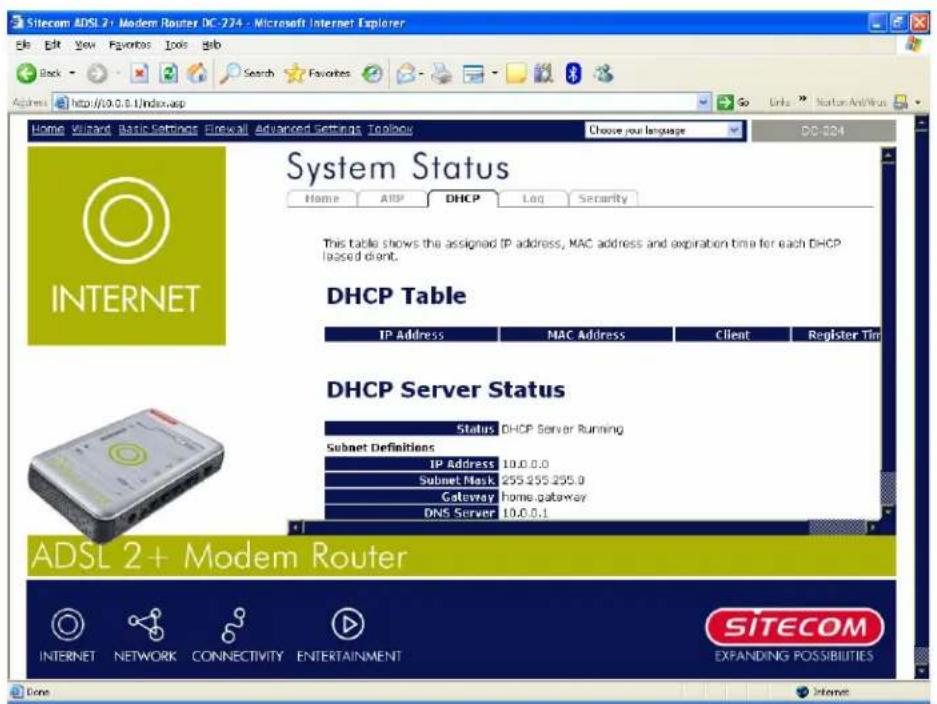Open the File menu
Viewport: 937px width, 704px height.
(23, 45)
